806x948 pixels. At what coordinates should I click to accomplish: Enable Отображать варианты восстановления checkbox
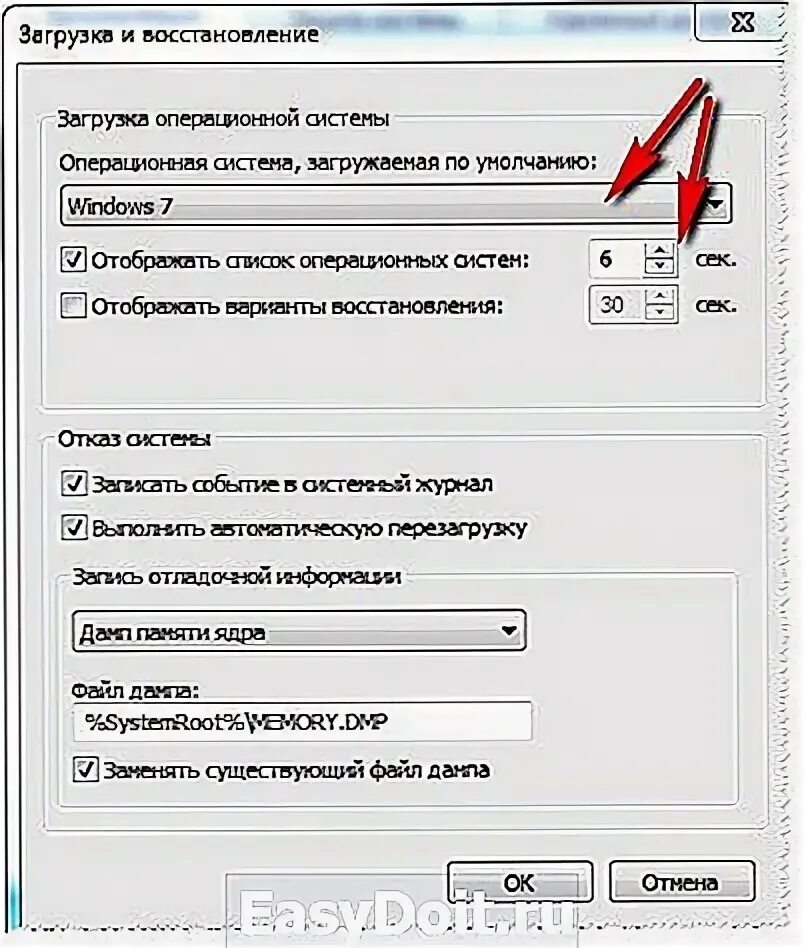[73, 305]
